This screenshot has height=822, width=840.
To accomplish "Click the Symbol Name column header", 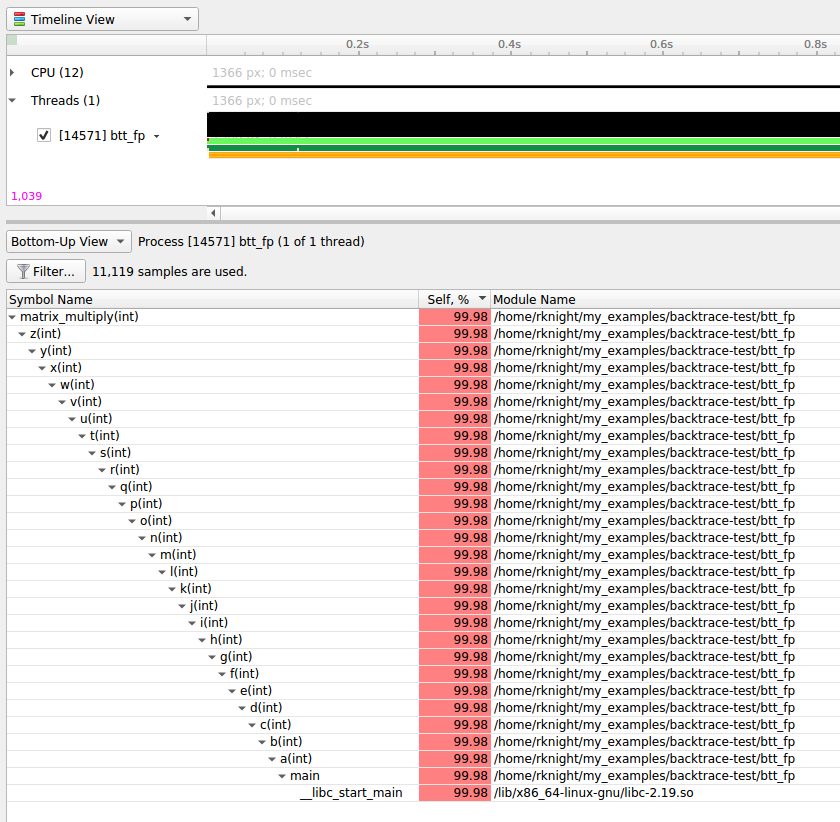I will [50, 299].
